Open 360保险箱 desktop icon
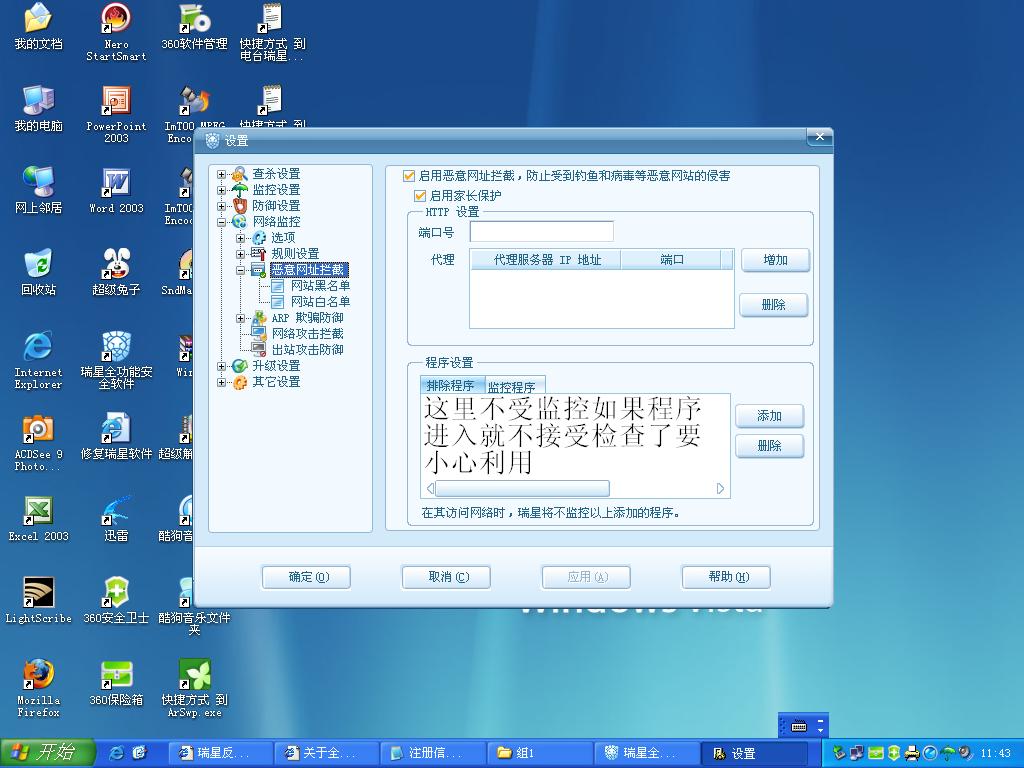The image size is (1024, 768). point(116,675)
